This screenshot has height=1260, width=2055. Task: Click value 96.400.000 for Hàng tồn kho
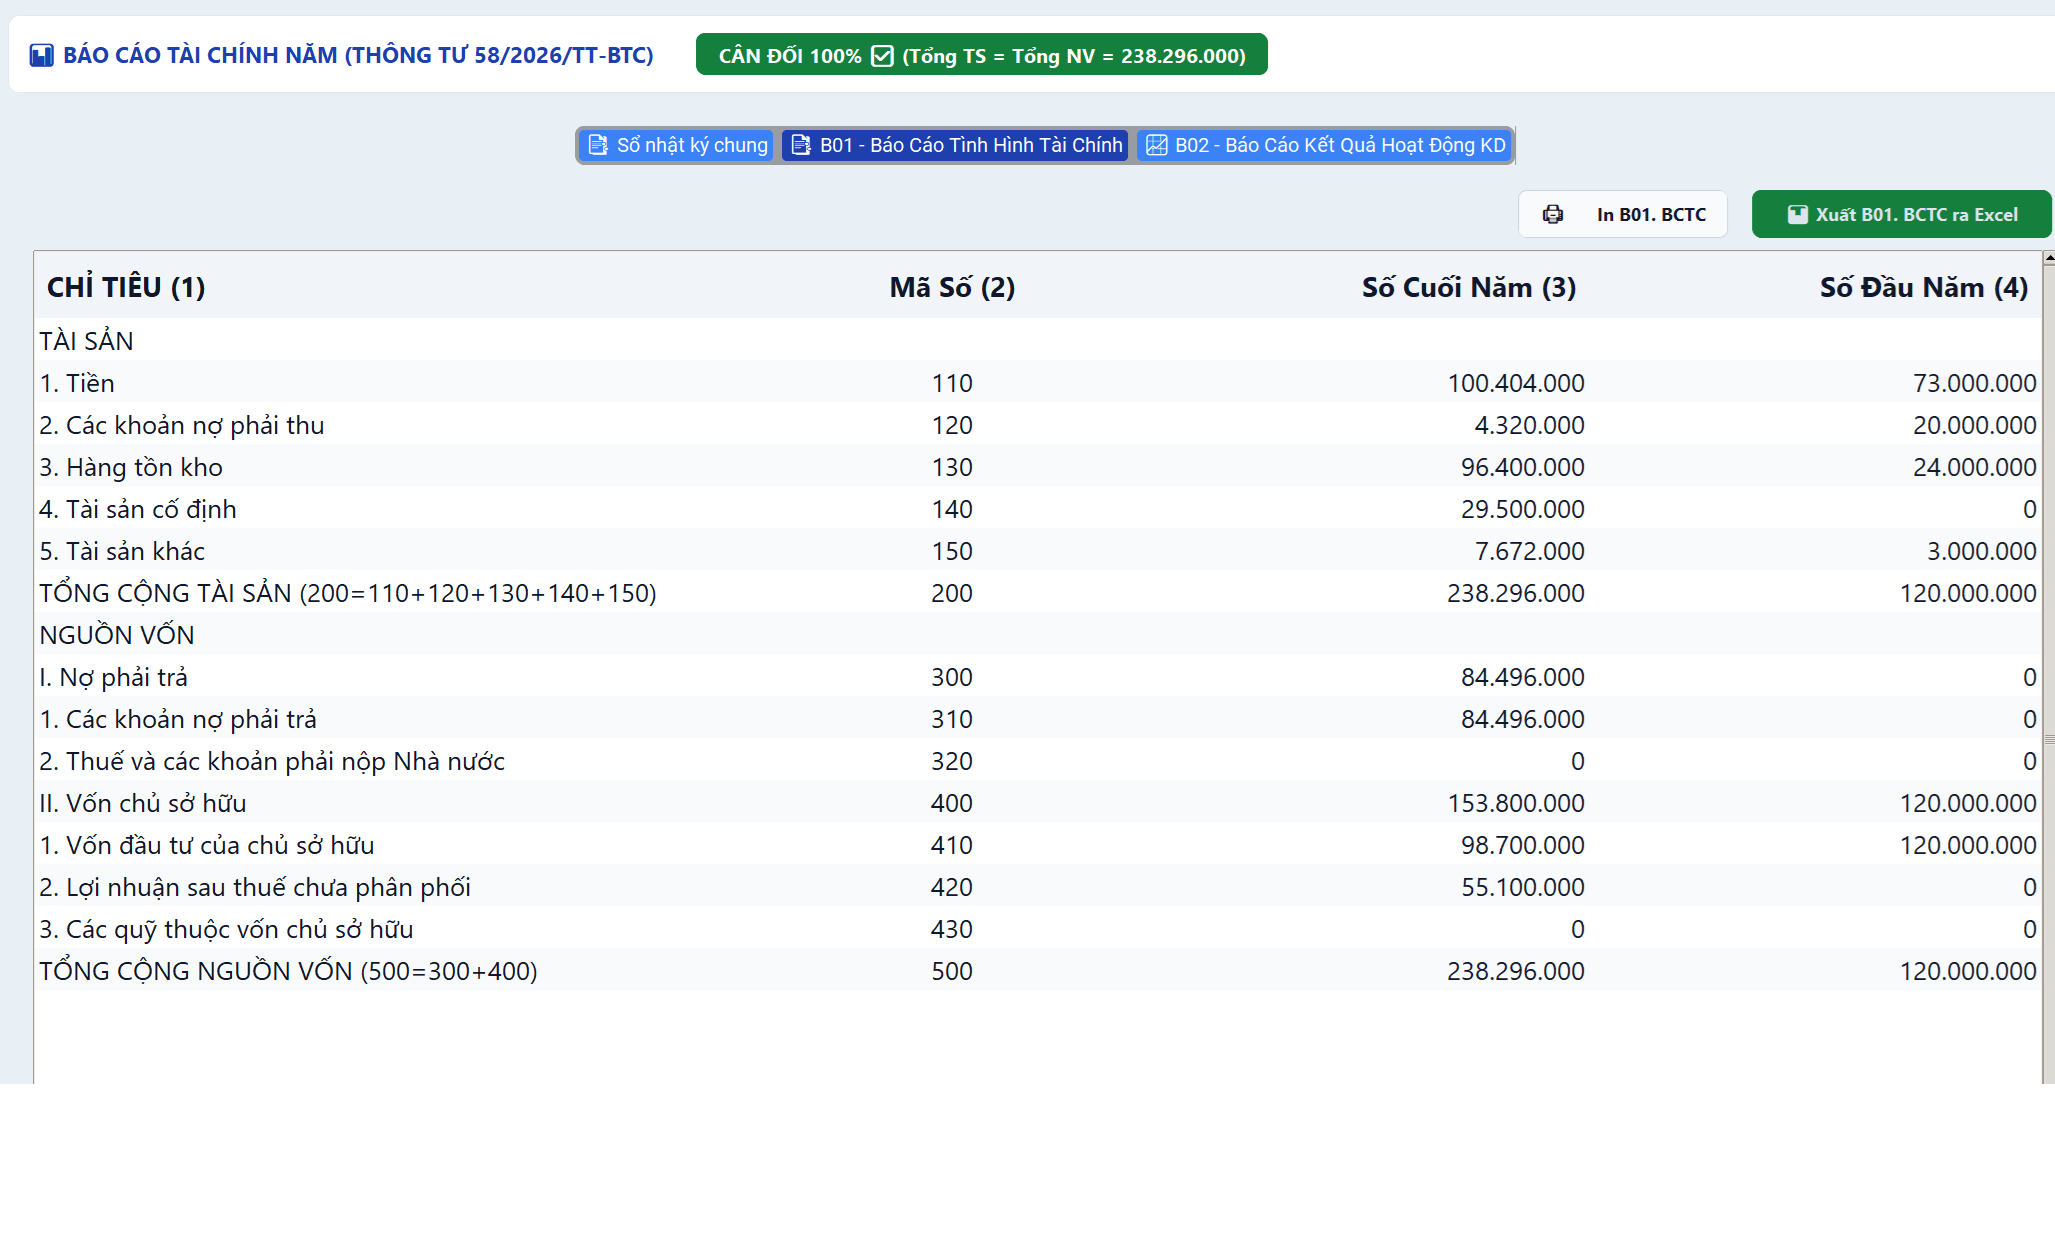tap(1522, 467)
